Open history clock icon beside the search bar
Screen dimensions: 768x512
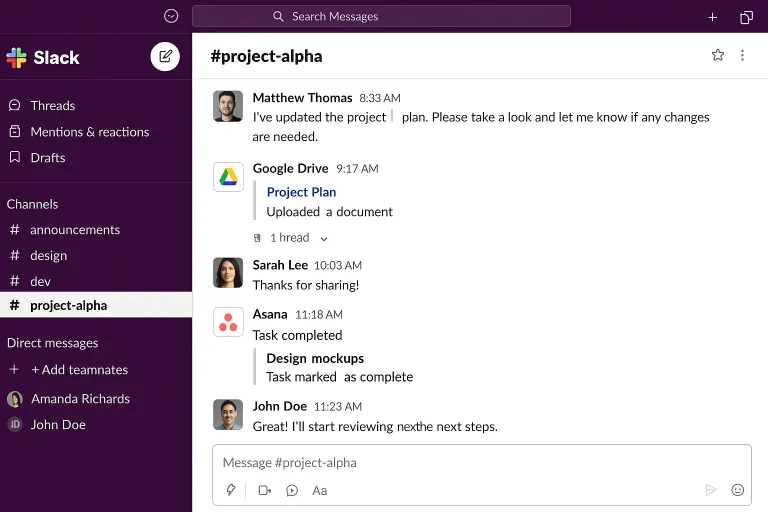(171, 16)
